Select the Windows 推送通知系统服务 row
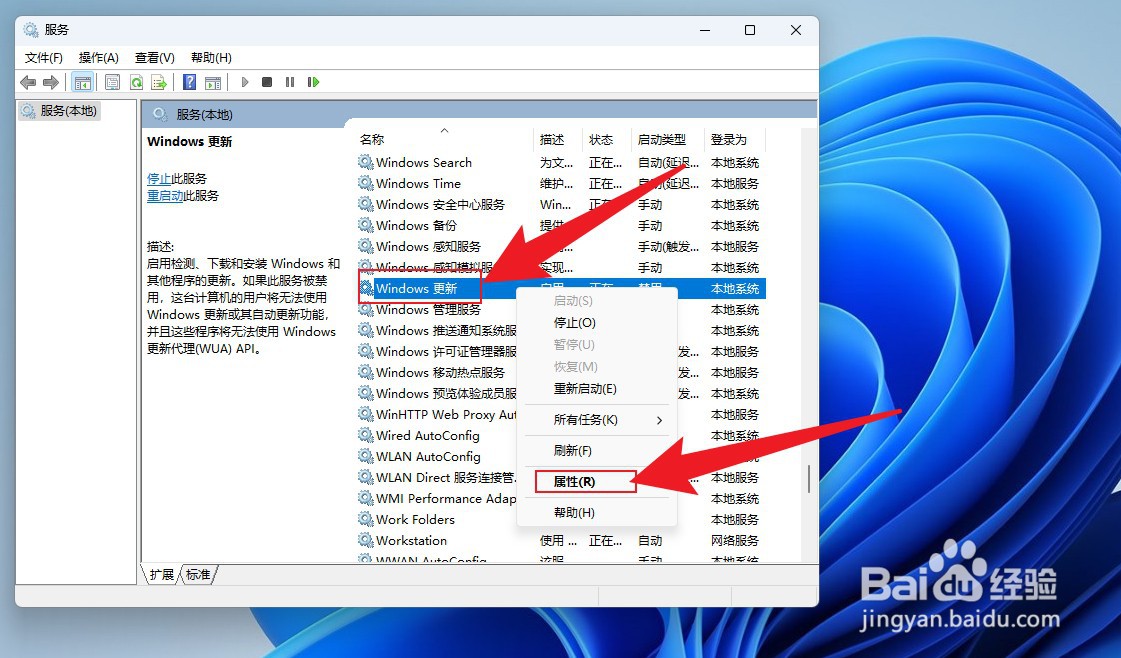 561,330
